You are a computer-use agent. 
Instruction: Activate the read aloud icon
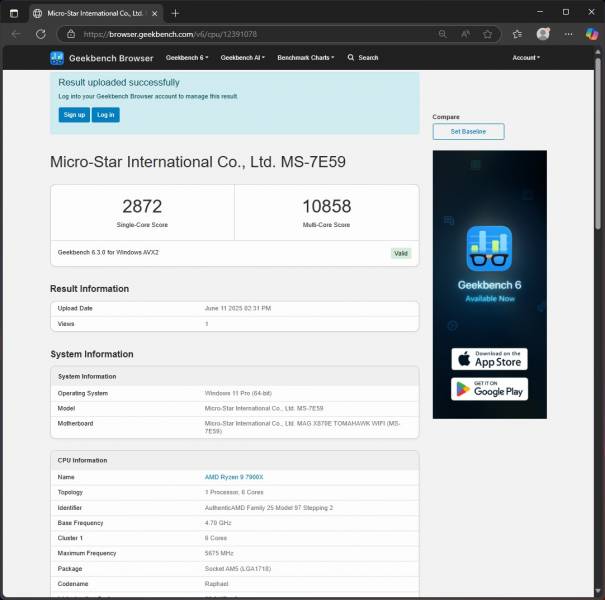pyautogui.click(x=465, y=34)
